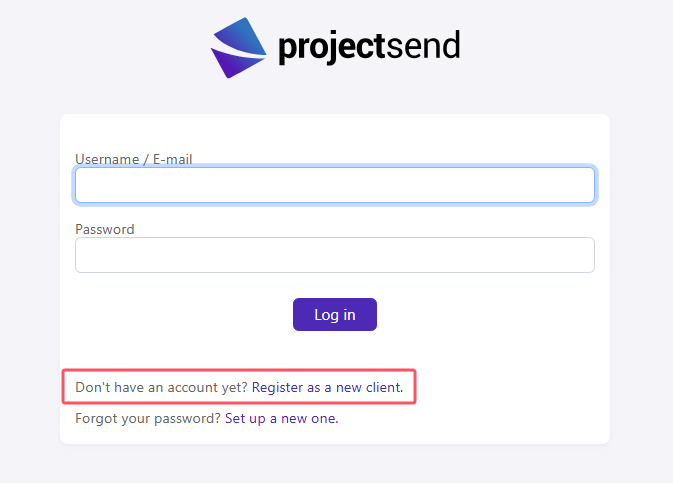The height and width of the screenshot is (483, 673).
Task: Click the words "new one" in reset link
Action: [x=309, y=419]
